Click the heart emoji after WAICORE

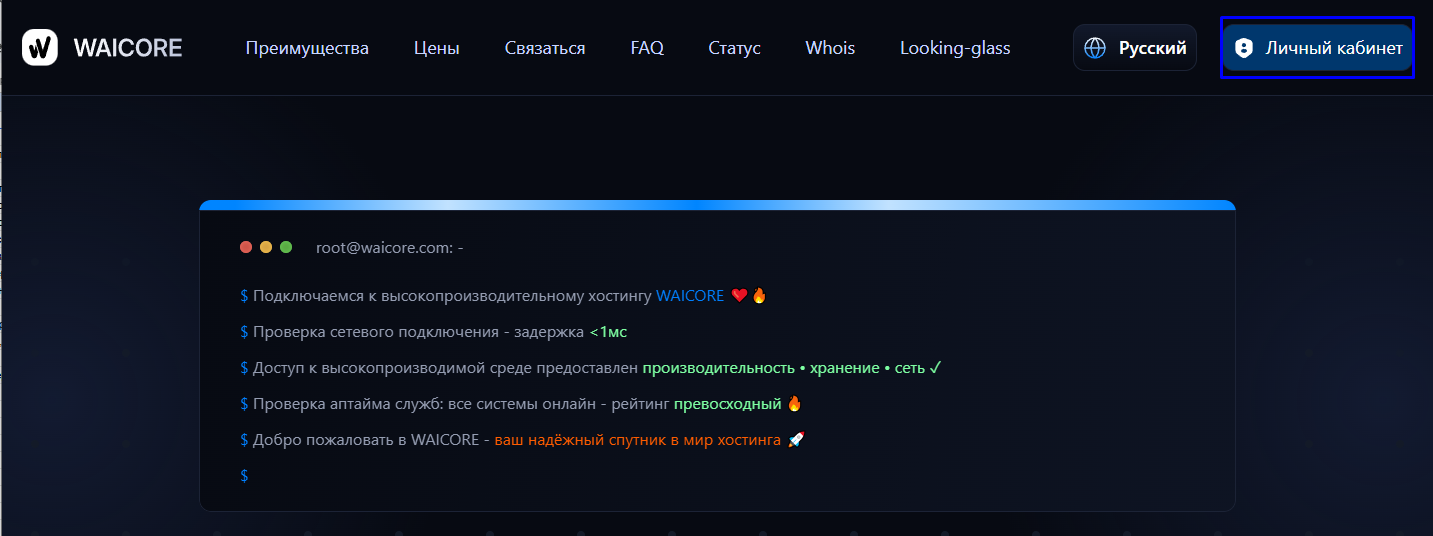pos(739,296)
